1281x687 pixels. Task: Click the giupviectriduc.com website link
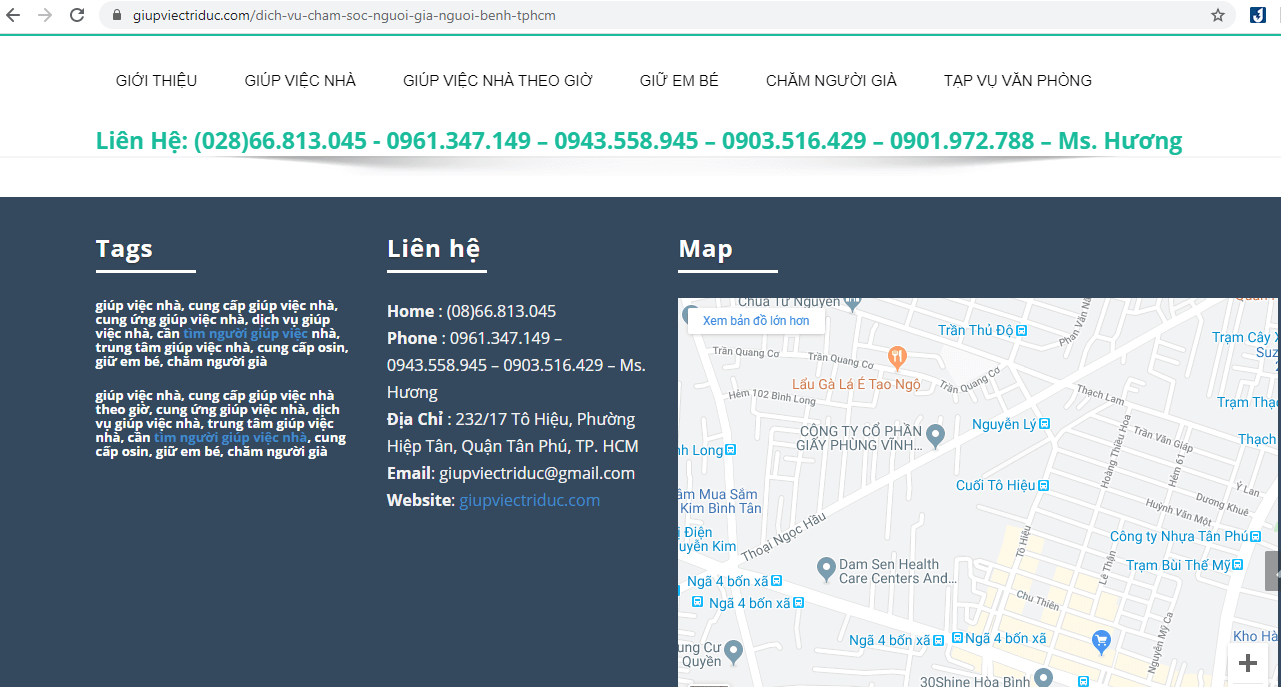(529, 500)
